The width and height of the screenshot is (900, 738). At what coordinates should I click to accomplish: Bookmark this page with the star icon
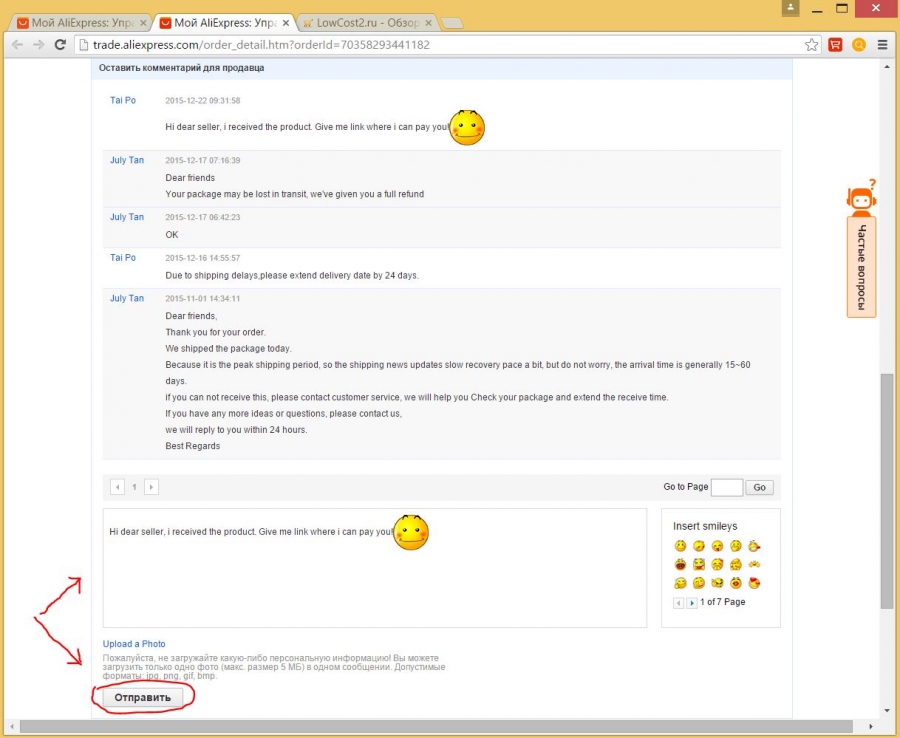812,45
